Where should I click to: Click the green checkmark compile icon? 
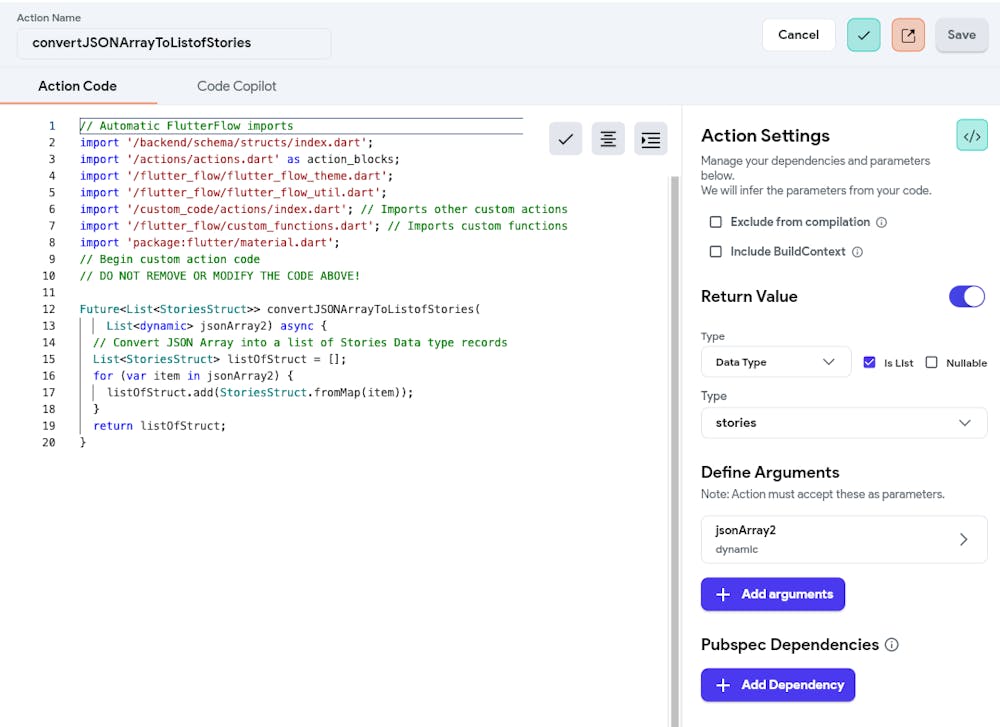(864, 35)
